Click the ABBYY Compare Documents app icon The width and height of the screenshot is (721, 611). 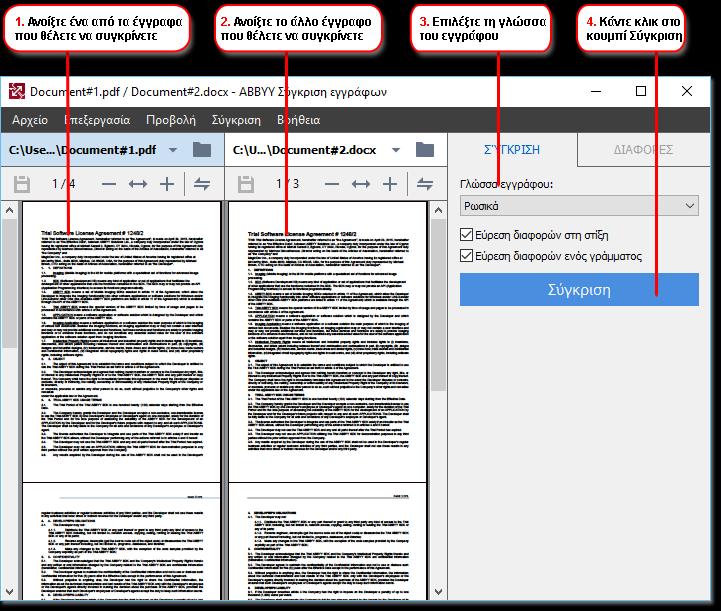pyautogui.click(x=17, y=91)
